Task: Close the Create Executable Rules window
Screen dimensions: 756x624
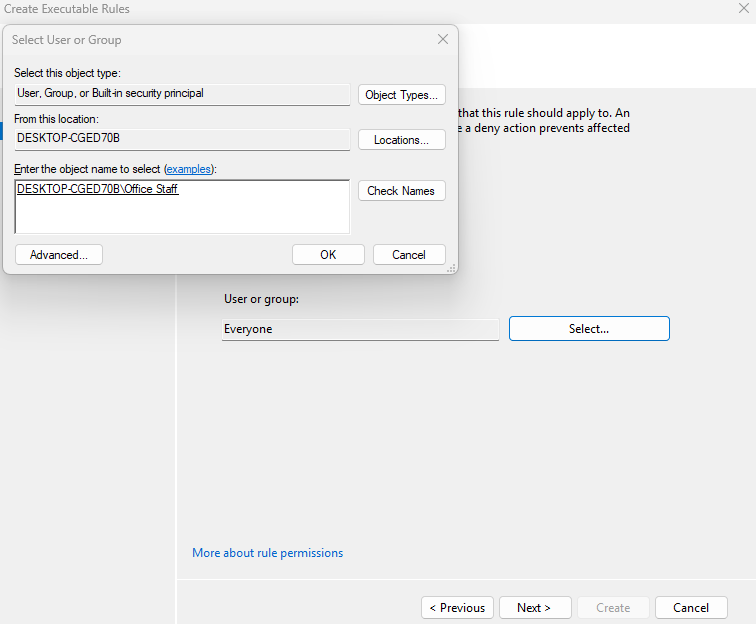Action: 741,9
